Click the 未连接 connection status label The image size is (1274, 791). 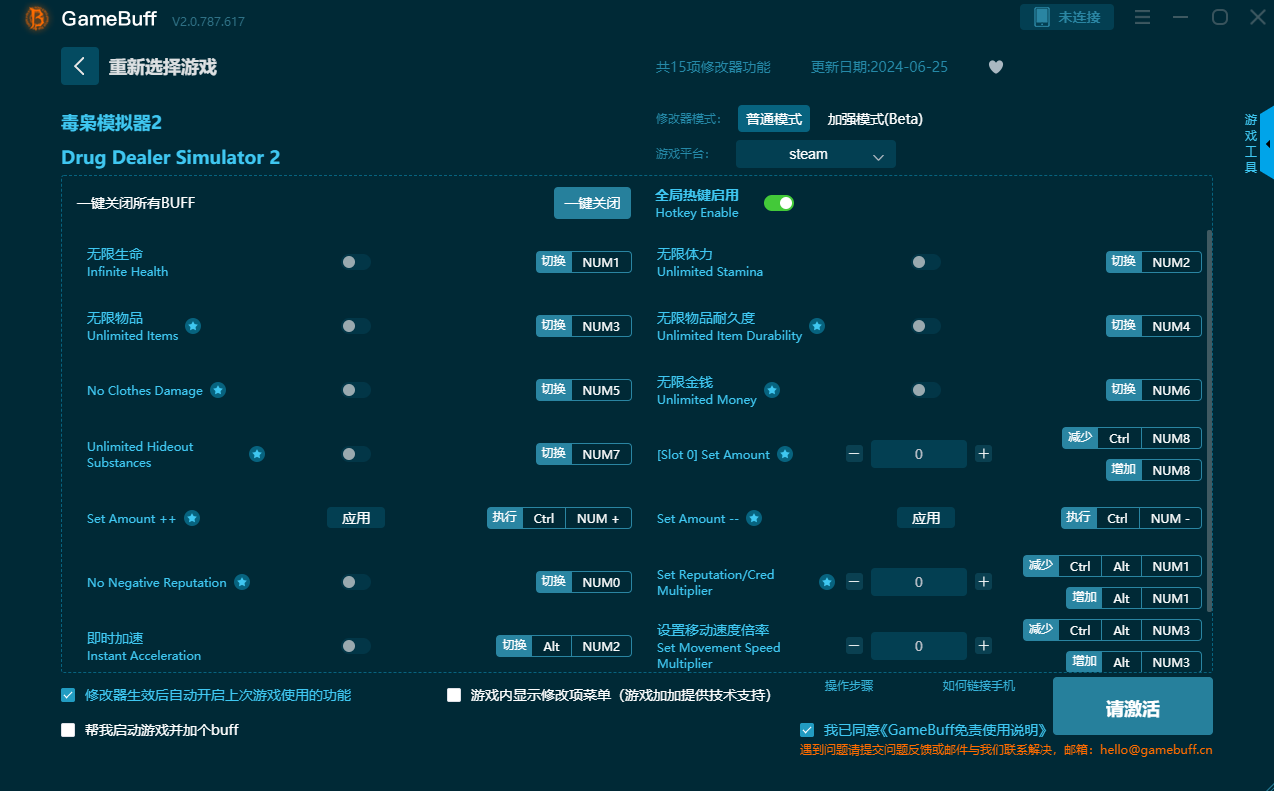click(x=1079, y=17)
